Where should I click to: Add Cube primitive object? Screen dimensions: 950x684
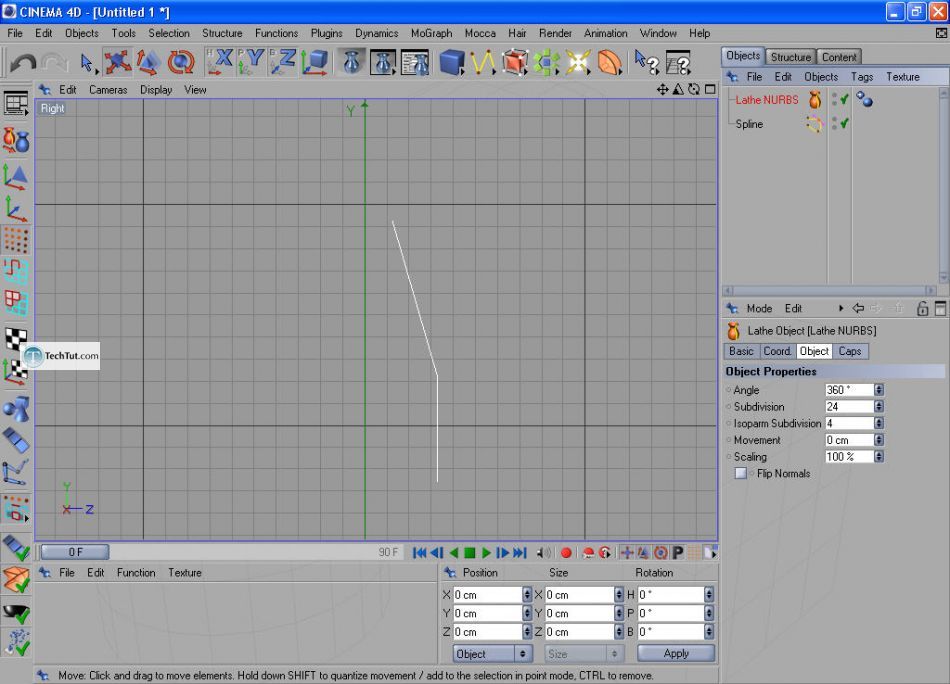(451, 62)
